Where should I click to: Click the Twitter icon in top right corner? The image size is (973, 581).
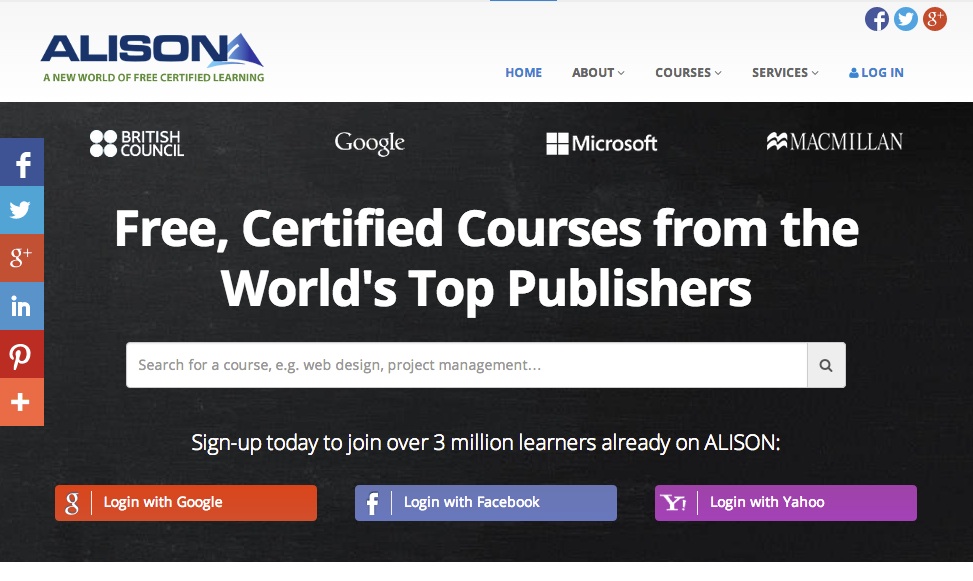(x=906, y=18)
